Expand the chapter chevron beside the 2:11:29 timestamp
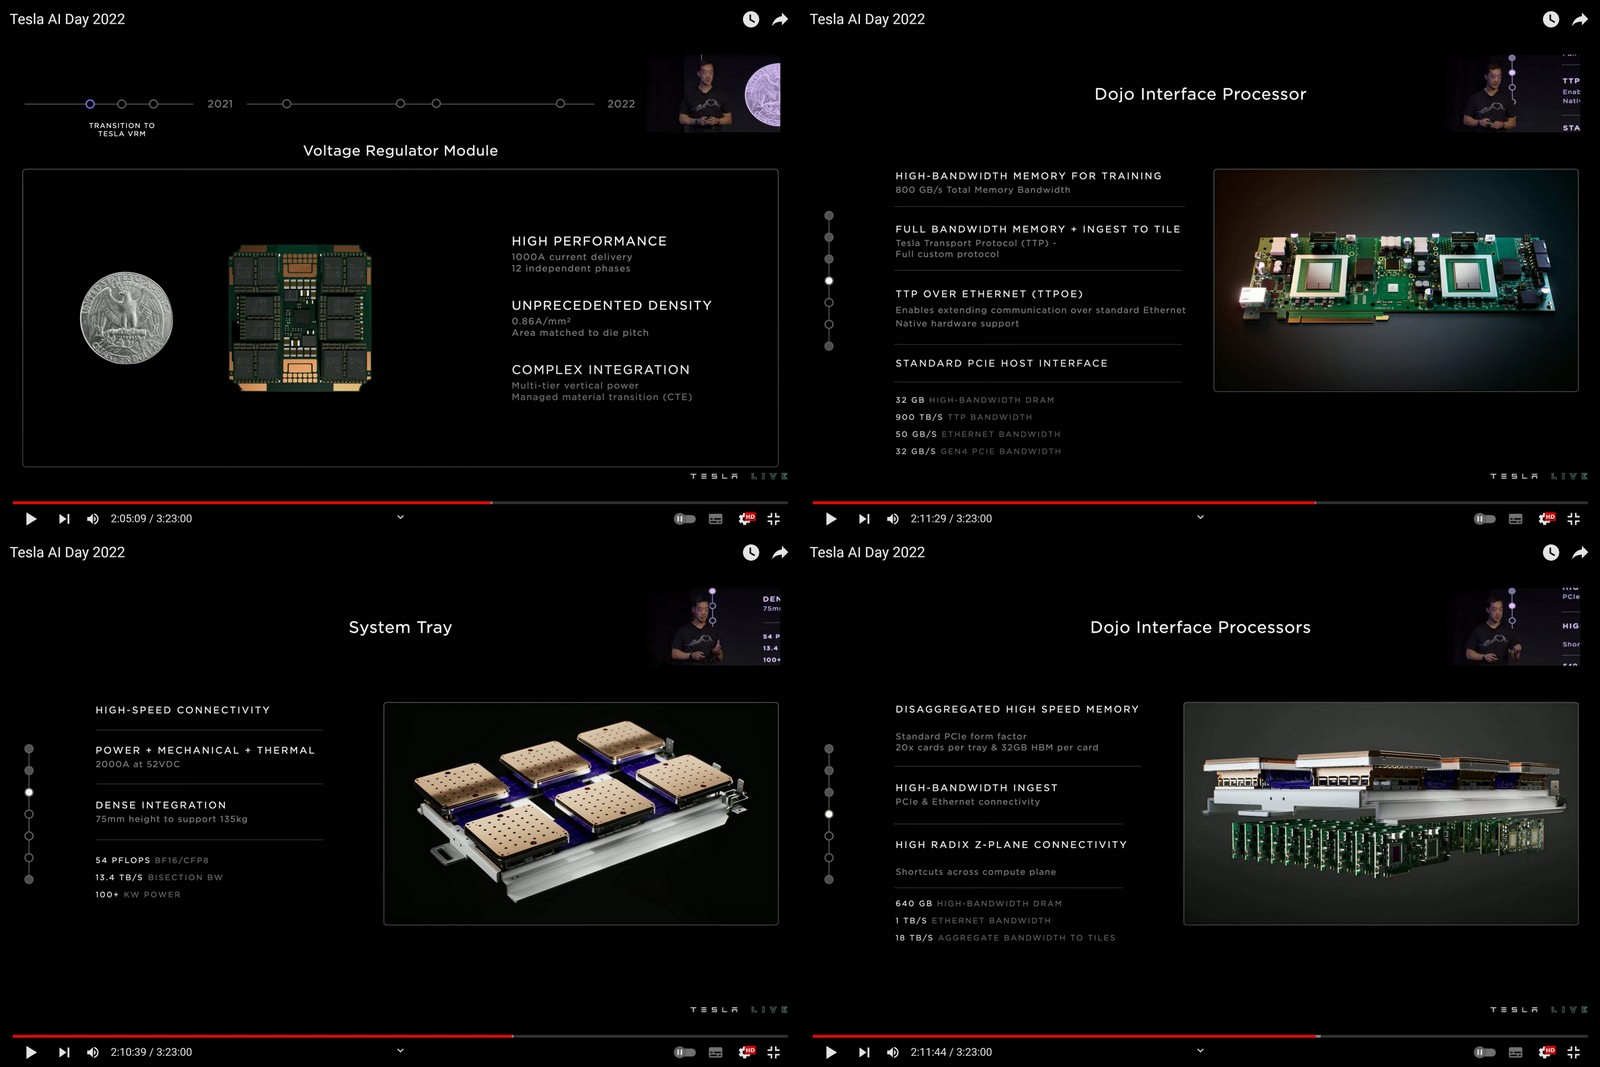 point(1200,517)
